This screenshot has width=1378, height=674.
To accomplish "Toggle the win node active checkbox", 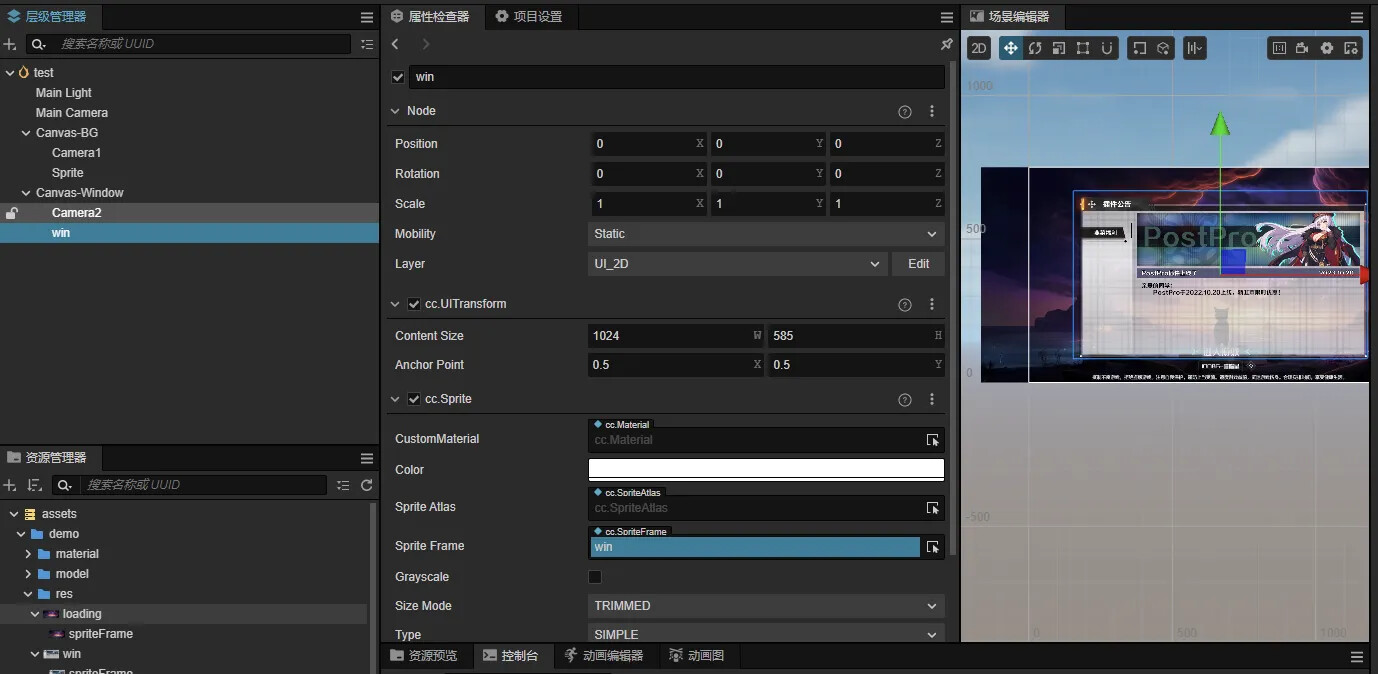I will point(398,77).
